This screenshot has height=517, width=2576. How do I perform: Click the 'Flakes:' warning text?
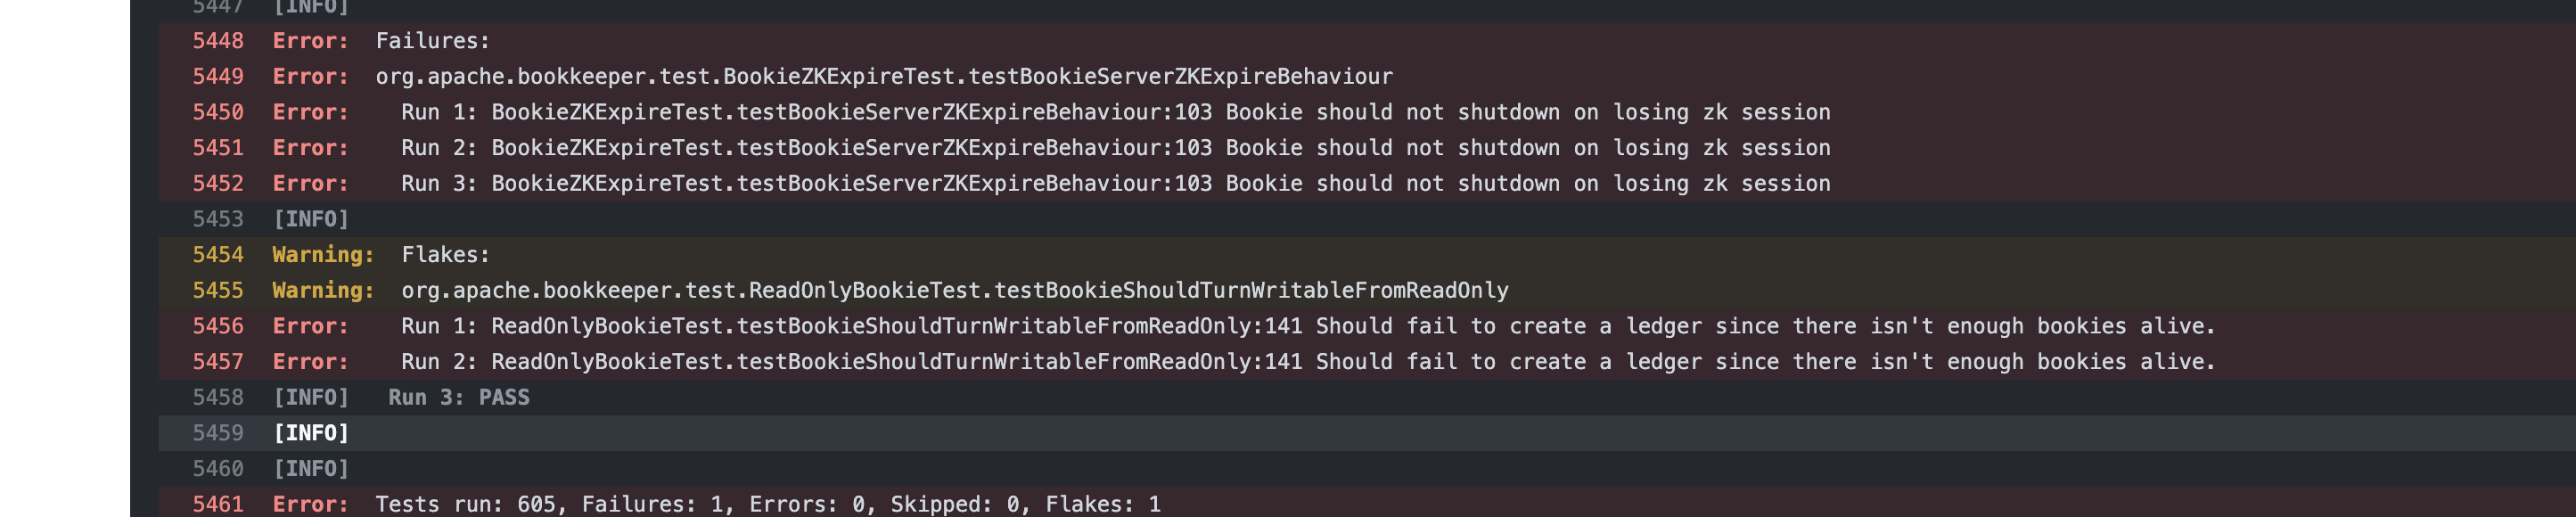pos(446,255)
